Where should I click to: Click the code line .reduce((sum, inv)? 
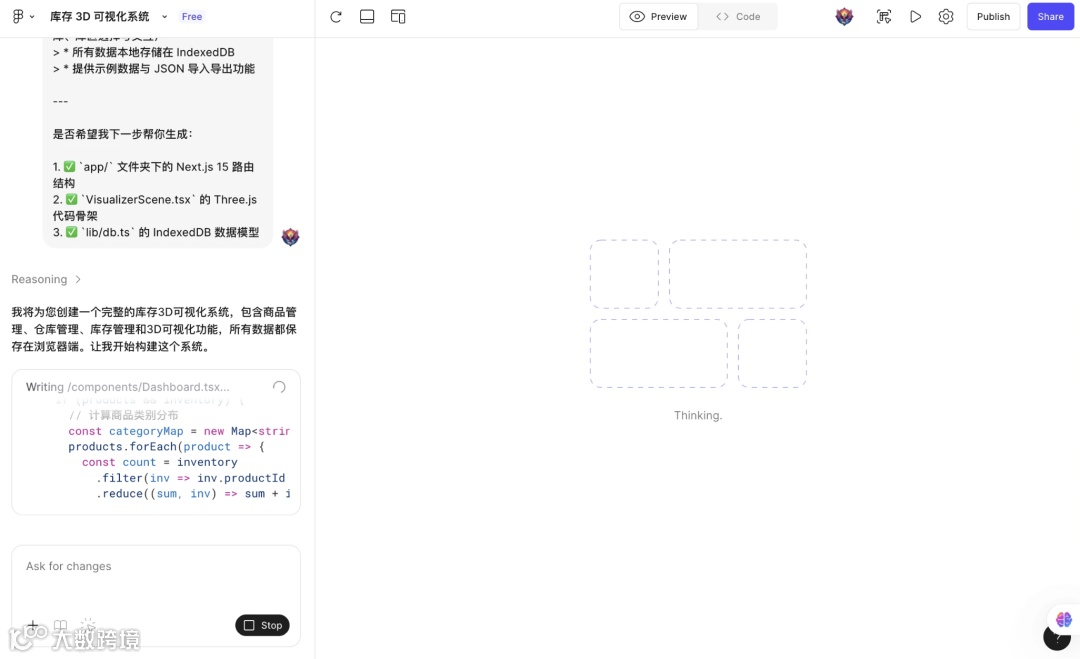tap(194, 494)
